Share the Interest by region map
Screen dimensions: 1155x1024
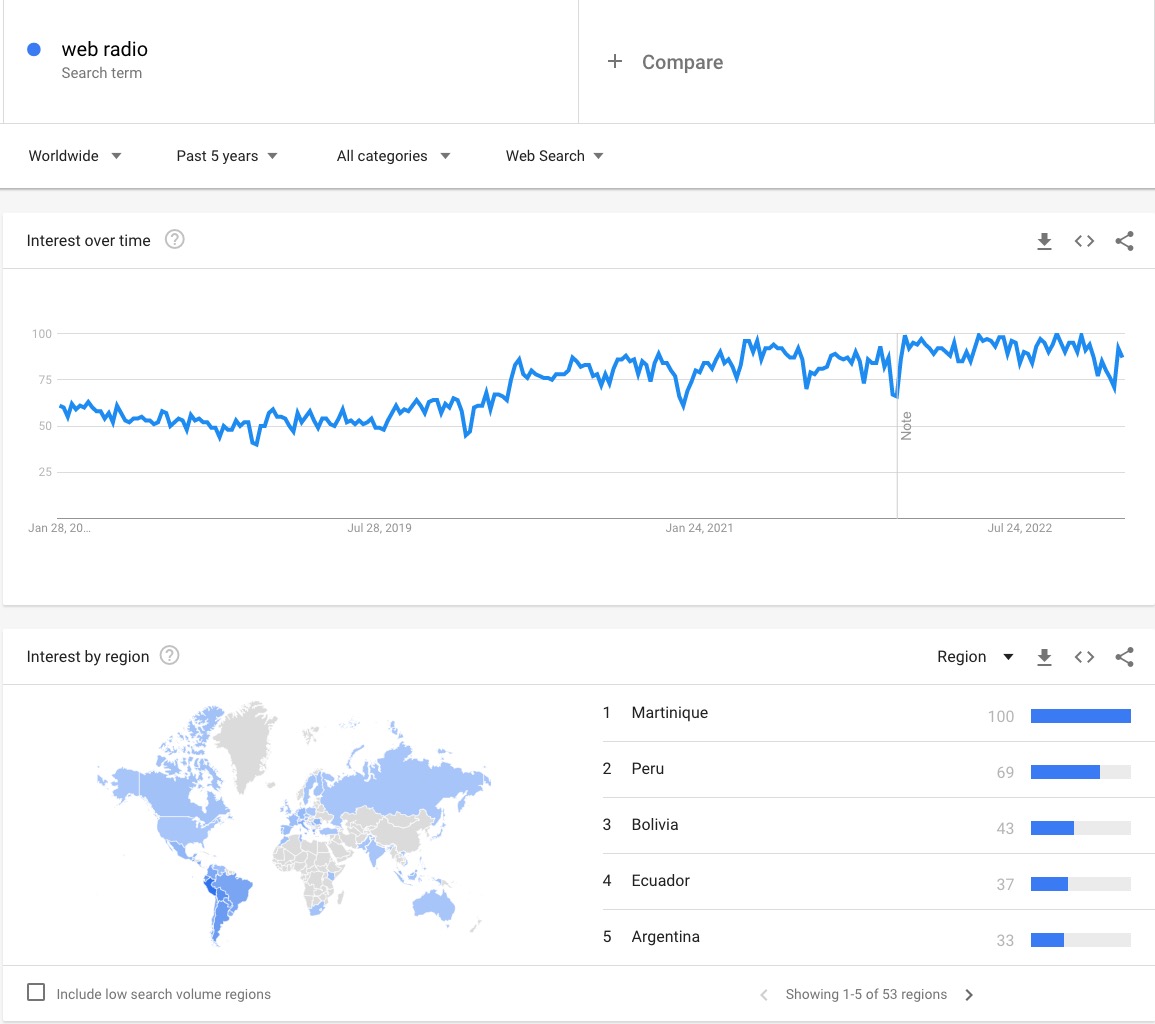coord(1124,657)
